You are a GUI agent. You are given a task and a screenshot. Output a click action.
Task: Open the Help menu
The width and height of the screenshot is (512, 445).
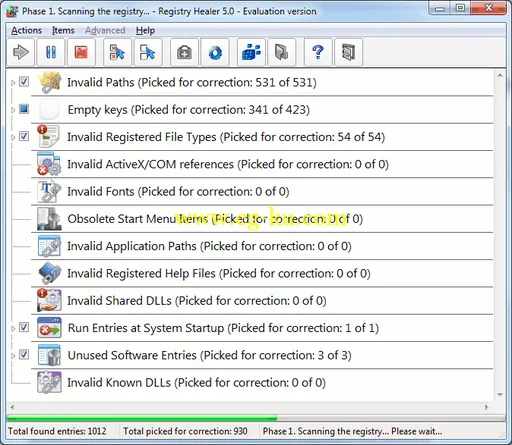(x=145, y=30)
